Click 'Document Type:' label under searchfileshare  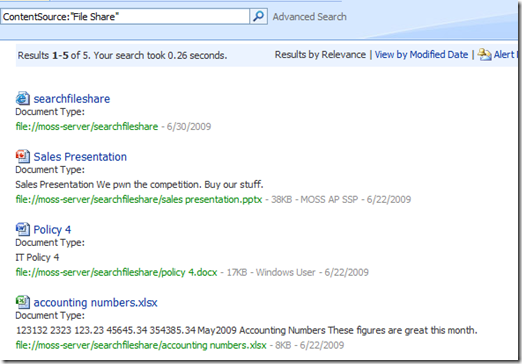[x=50, y=112]
